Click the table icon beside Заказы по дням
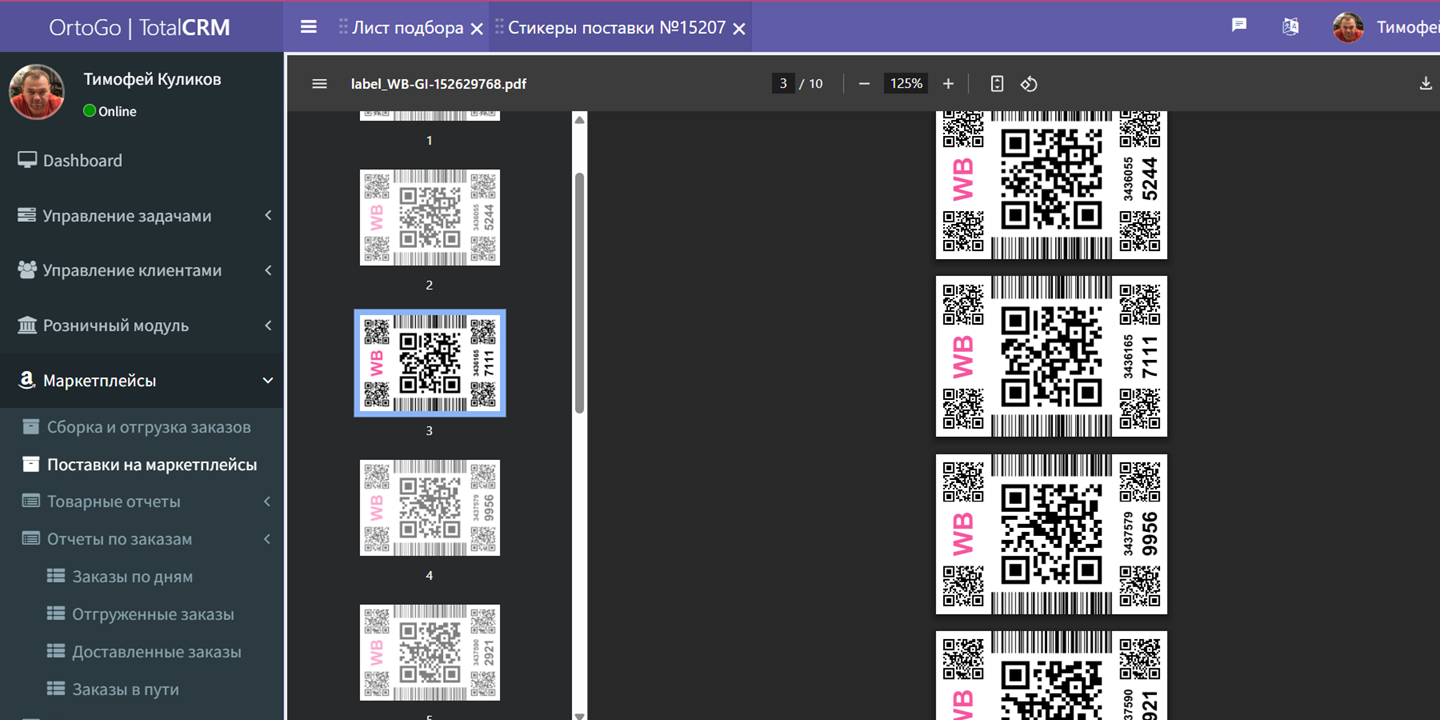This screenshot has width=1440, height=720. (x=55, y=576)
